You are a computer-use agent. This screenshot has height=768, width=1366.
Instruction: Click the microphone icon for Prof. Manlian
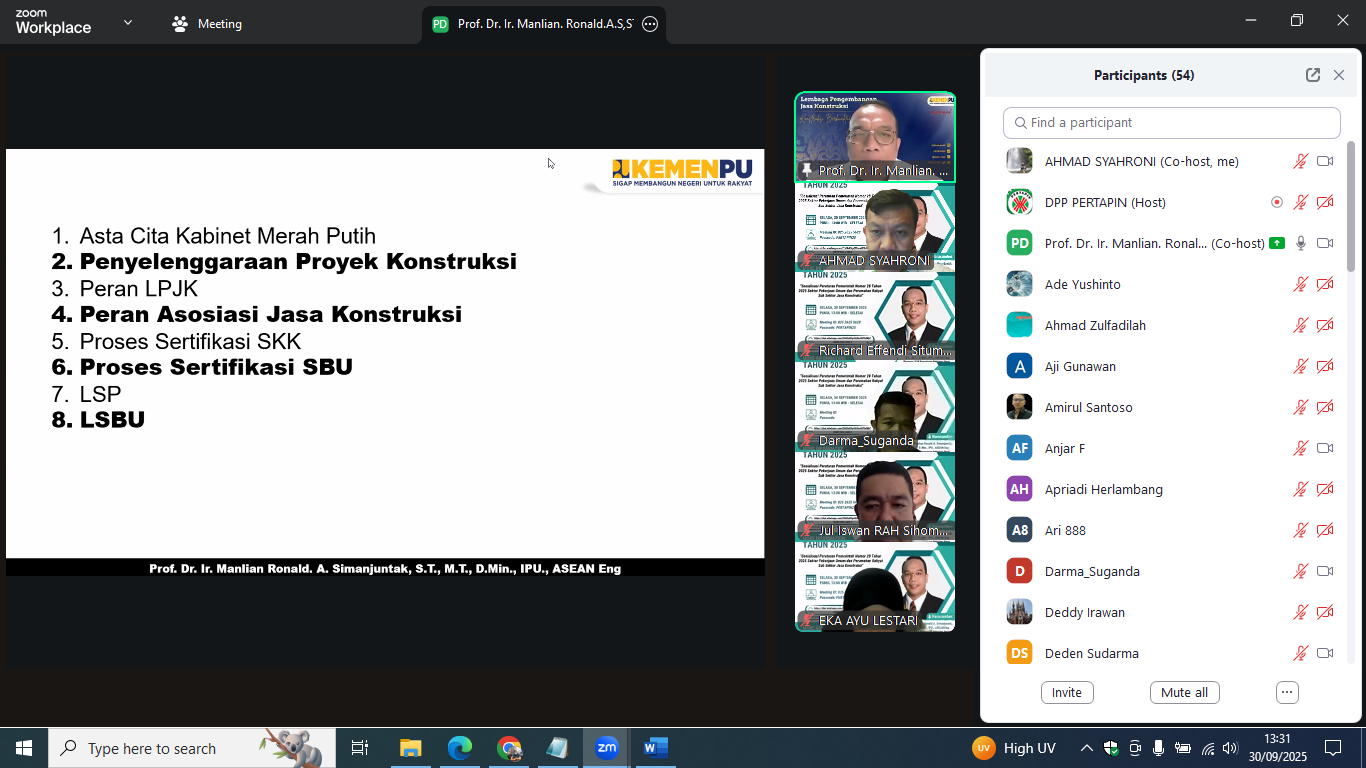click(x=1301, y=243)
